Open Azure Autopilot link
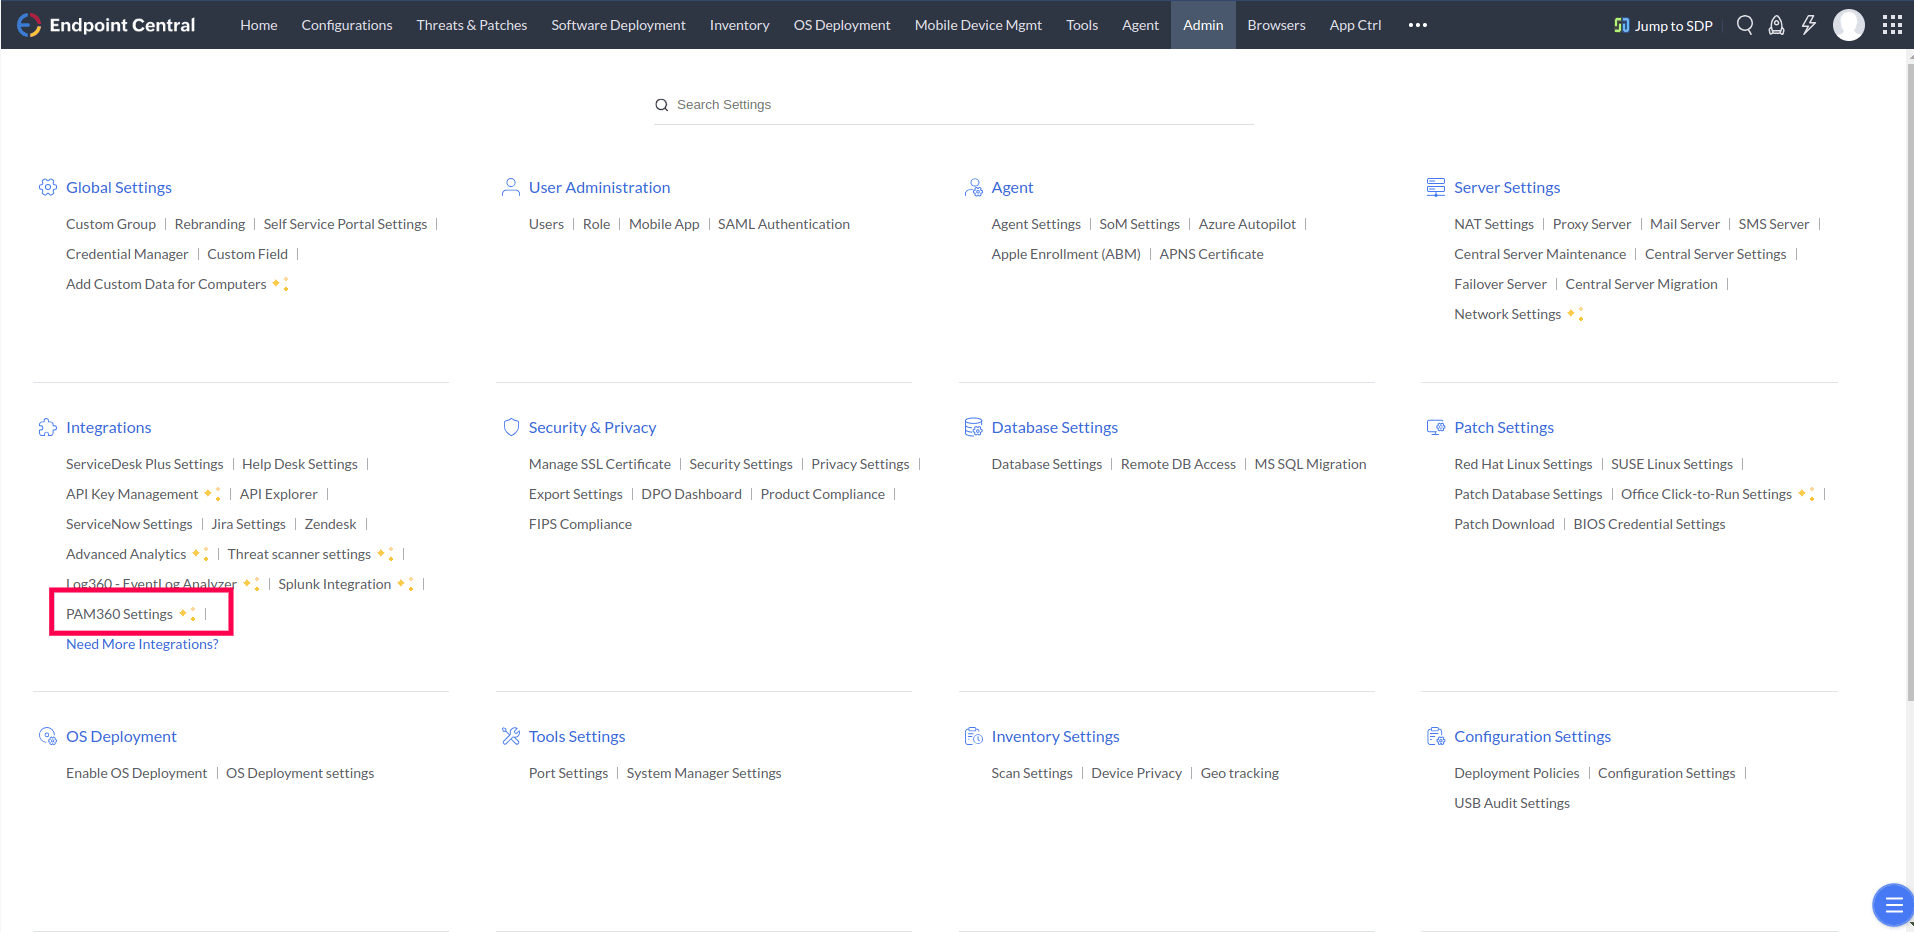 [x=1247, y=224]
